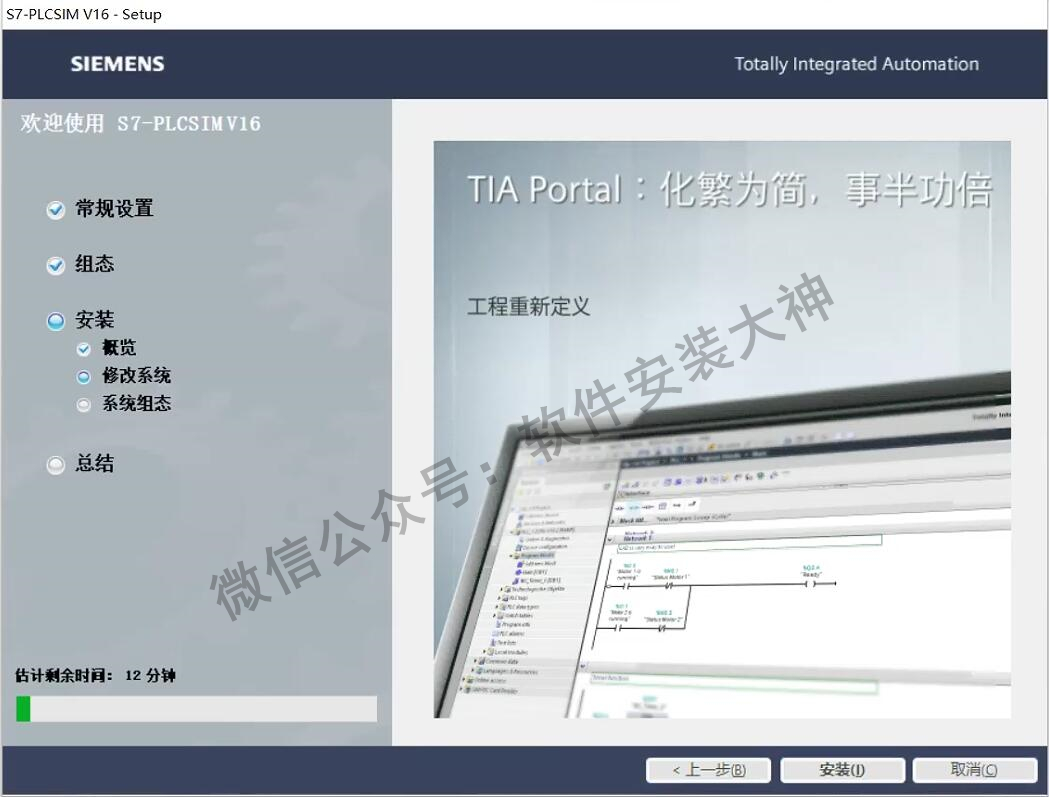The height and width of the screenshot is (797, 1049).
Task: Select the 组态 step check icon
Action: (x=56, y=266)
